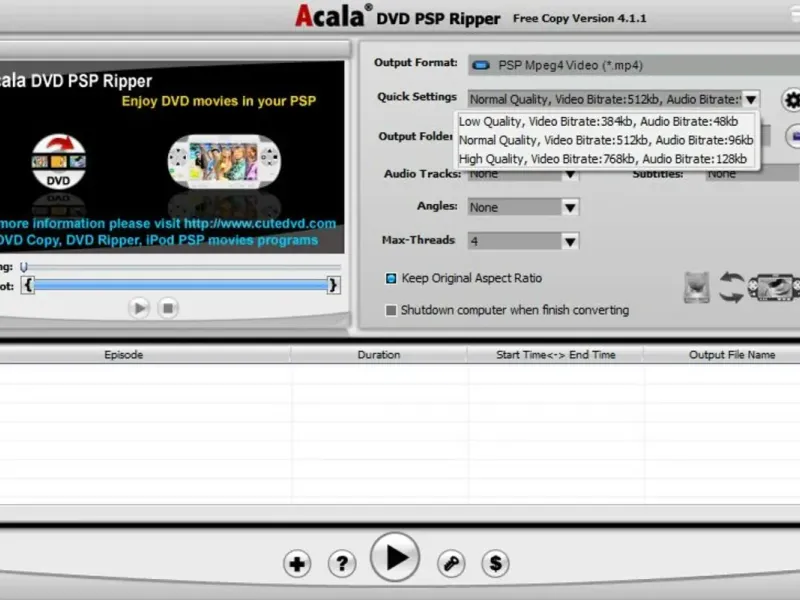800x600 pixels.
Task: Open the Subtitles dropdown
Action: (x=753, y=174)
